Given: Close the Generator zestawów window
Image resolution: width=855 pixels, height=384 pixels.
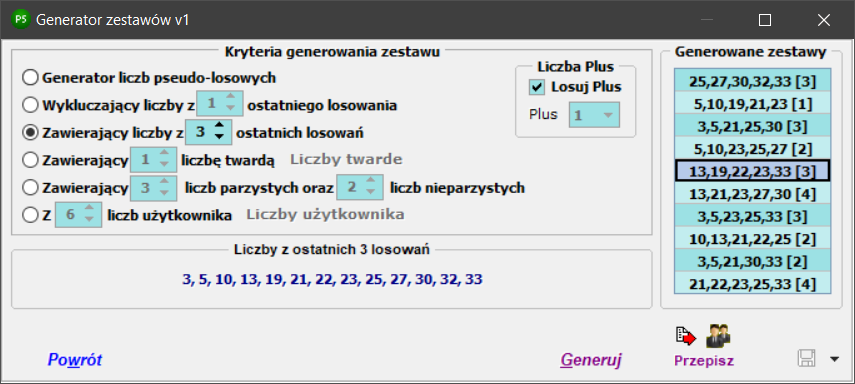Looking at the screenshot, I should point(823,20).
